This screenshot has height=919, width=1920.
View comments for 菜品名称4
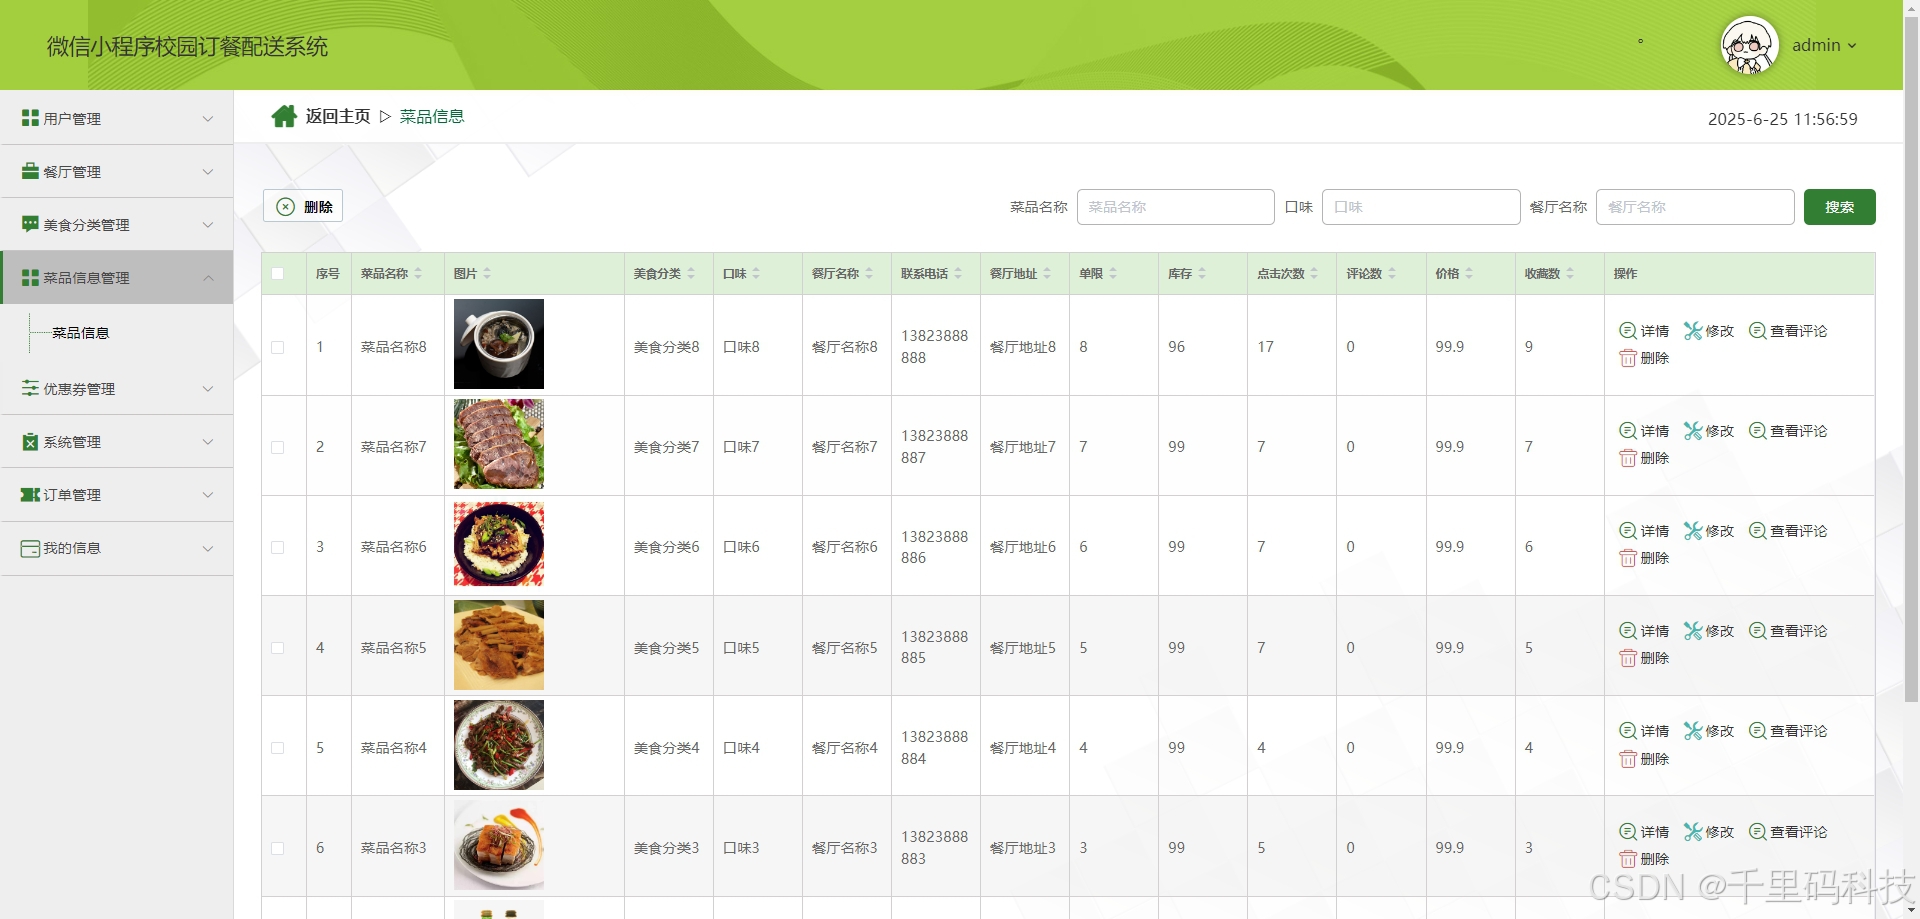[1788, 731]
